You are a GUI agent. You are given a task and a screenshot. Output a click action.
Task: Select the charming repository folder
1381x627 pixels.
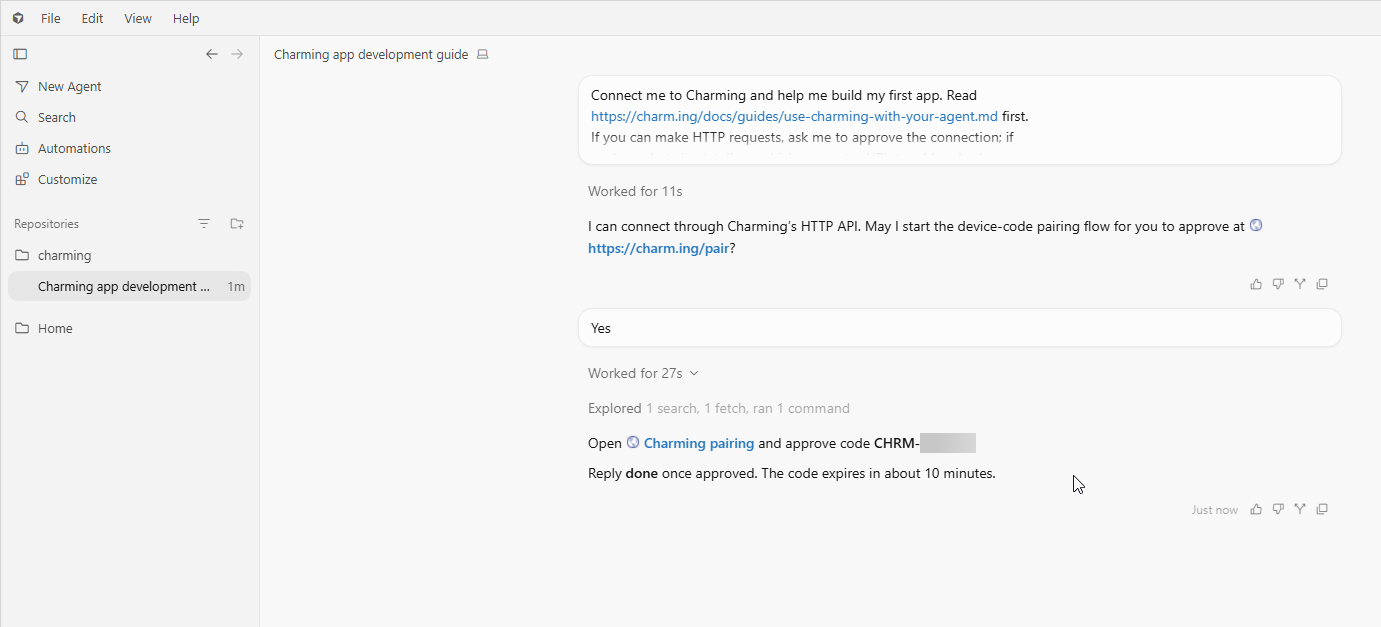point(129,255)
